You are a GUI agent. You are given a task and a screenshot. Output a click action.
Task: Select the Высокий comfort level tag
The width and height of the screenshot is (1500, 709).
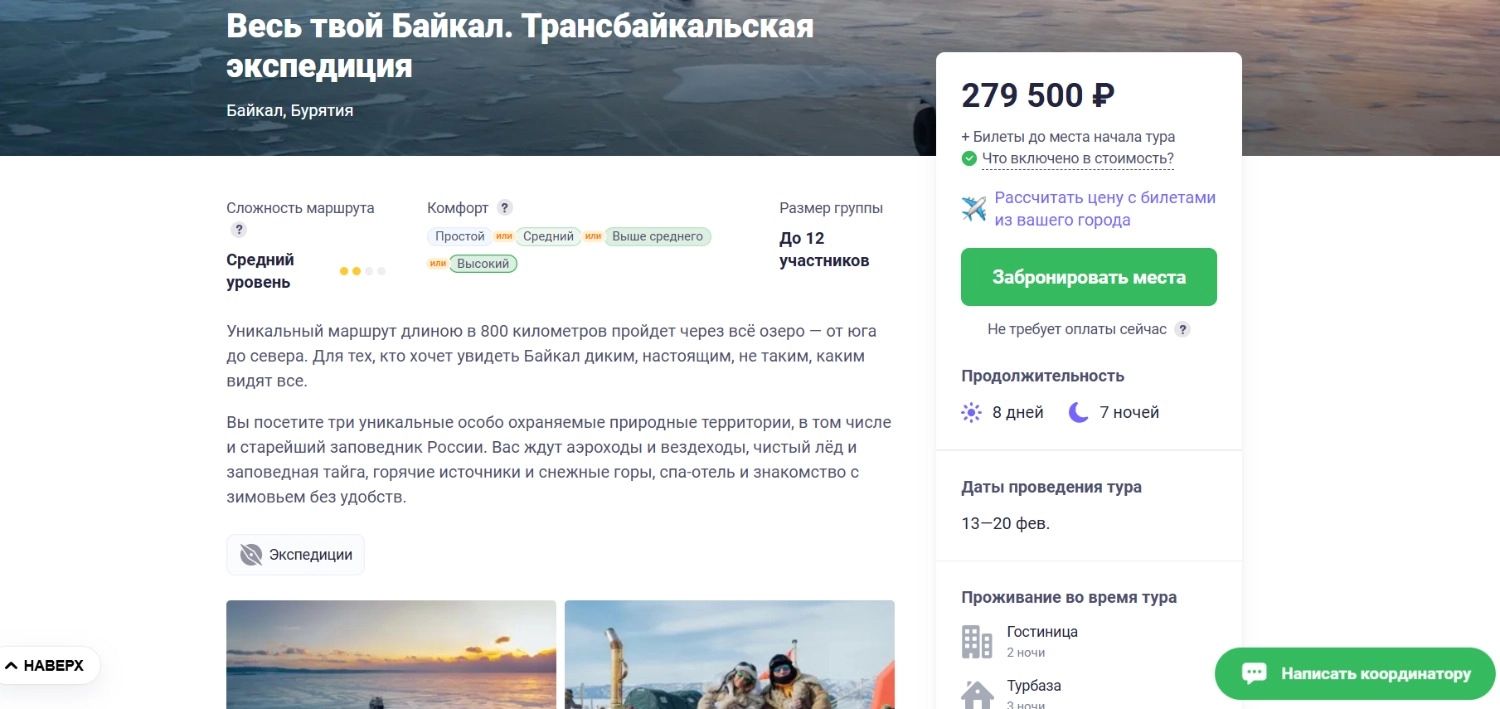[x=483, y=264]
